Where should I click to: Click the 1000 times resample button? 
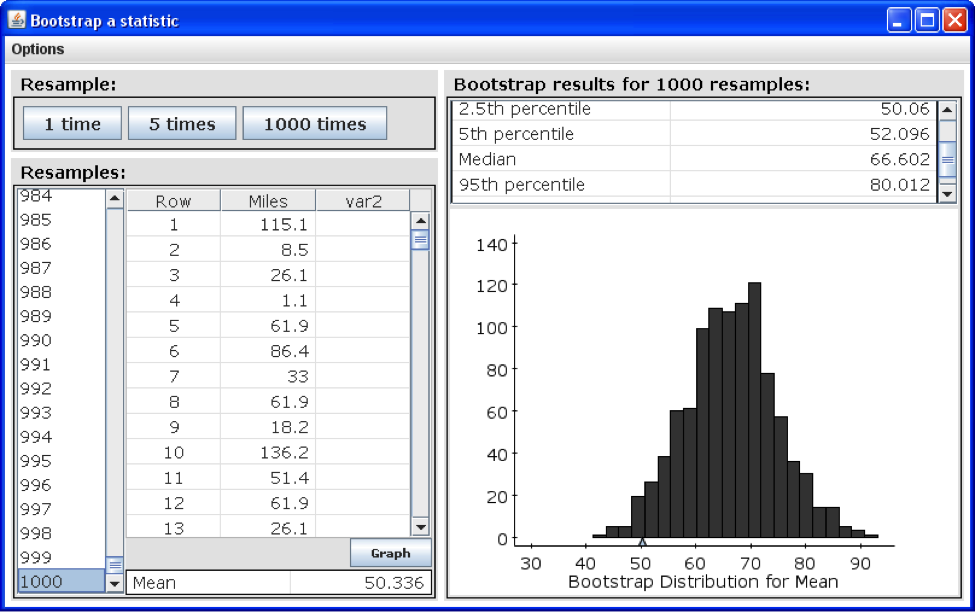point(314,122)
